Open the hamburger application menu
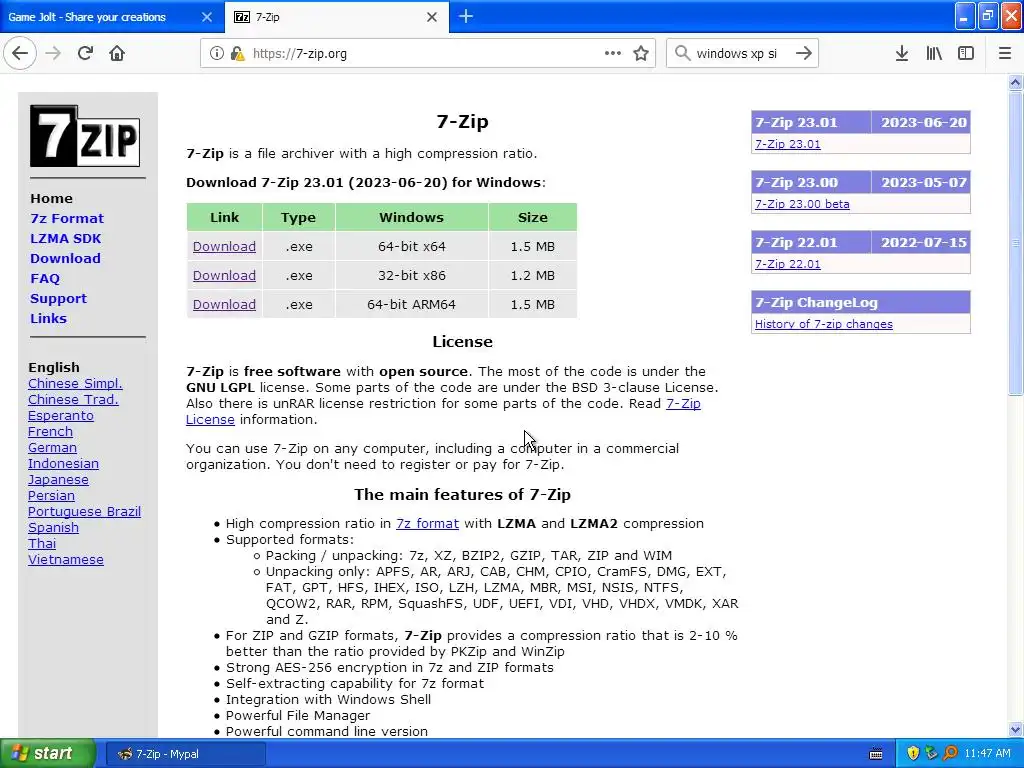1024x768 pixels. coord(1005,54)
